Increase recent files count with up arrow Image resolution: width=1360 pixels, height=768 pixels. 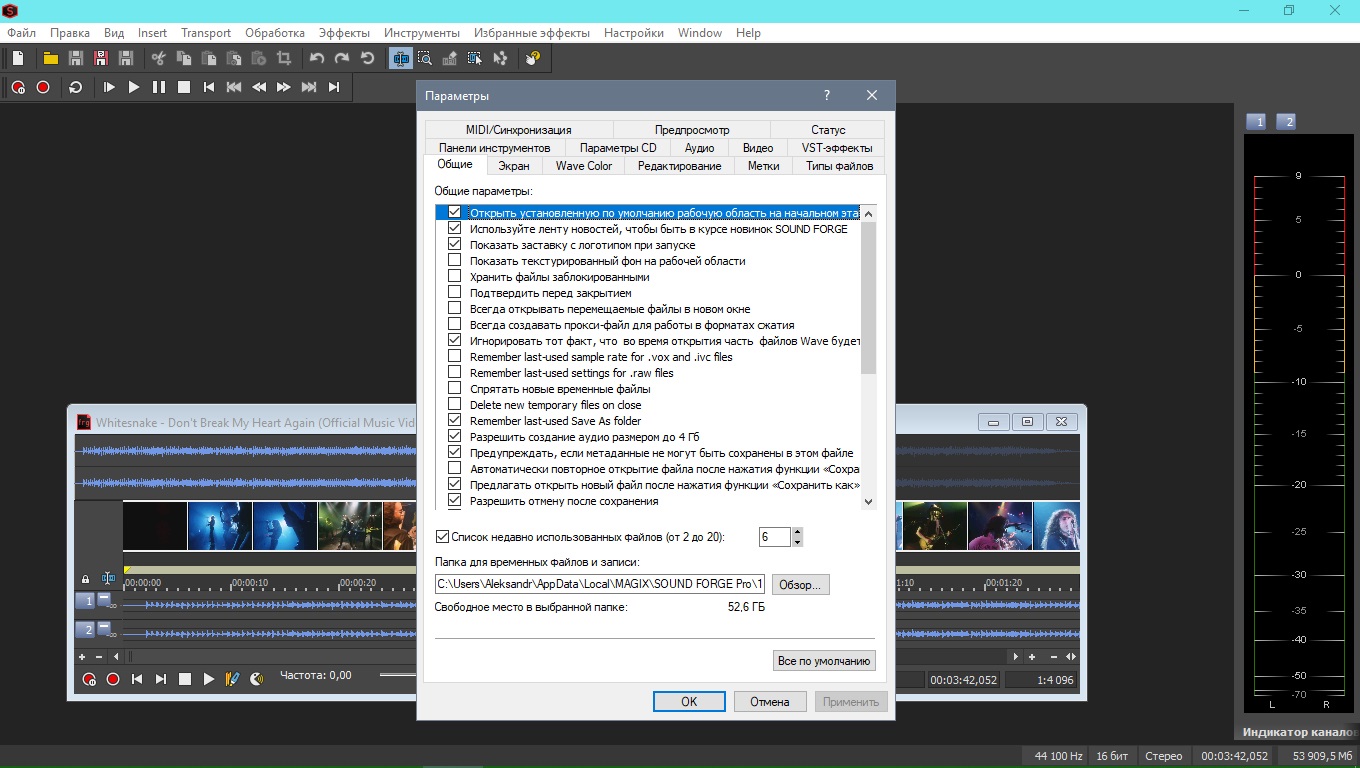point(797,532)
